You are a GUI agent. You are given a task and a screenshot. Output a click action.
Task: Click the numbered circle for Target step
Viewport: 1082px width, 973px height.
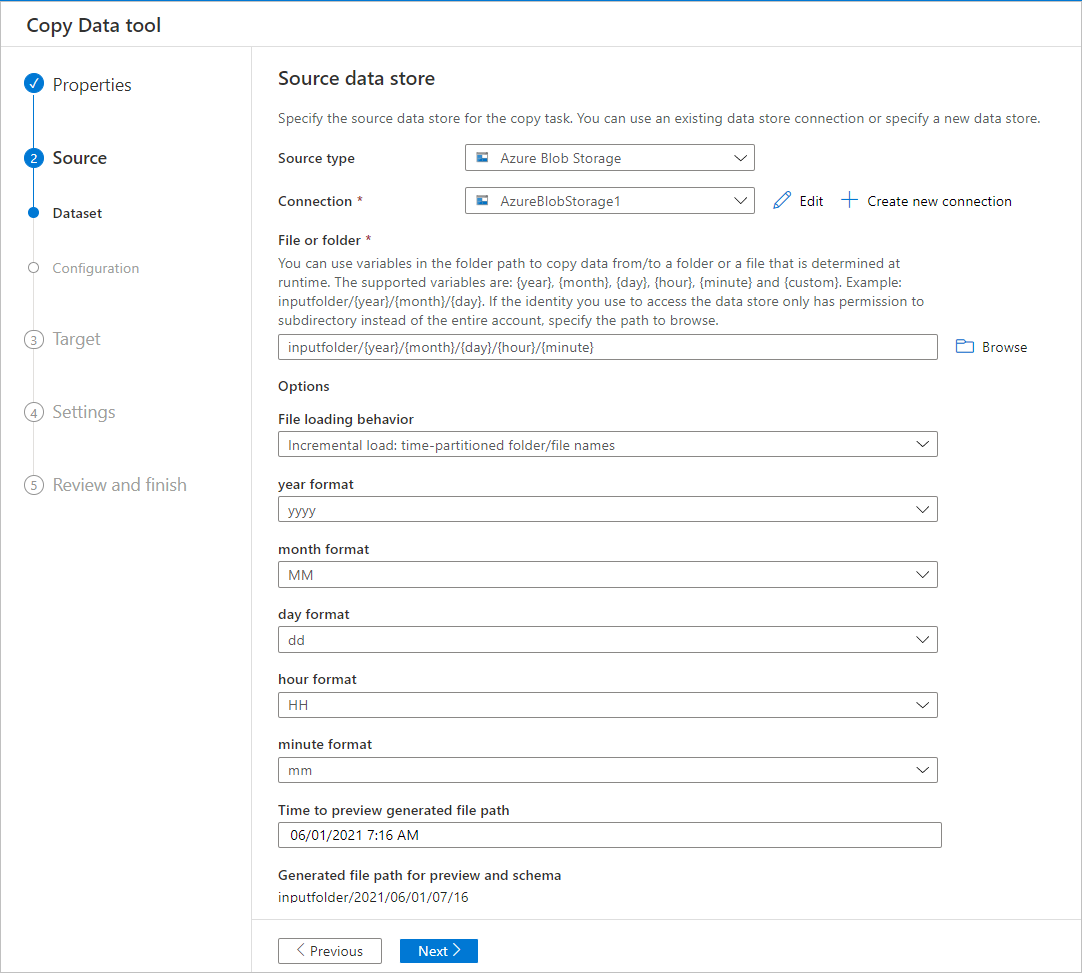pos(34,339)
